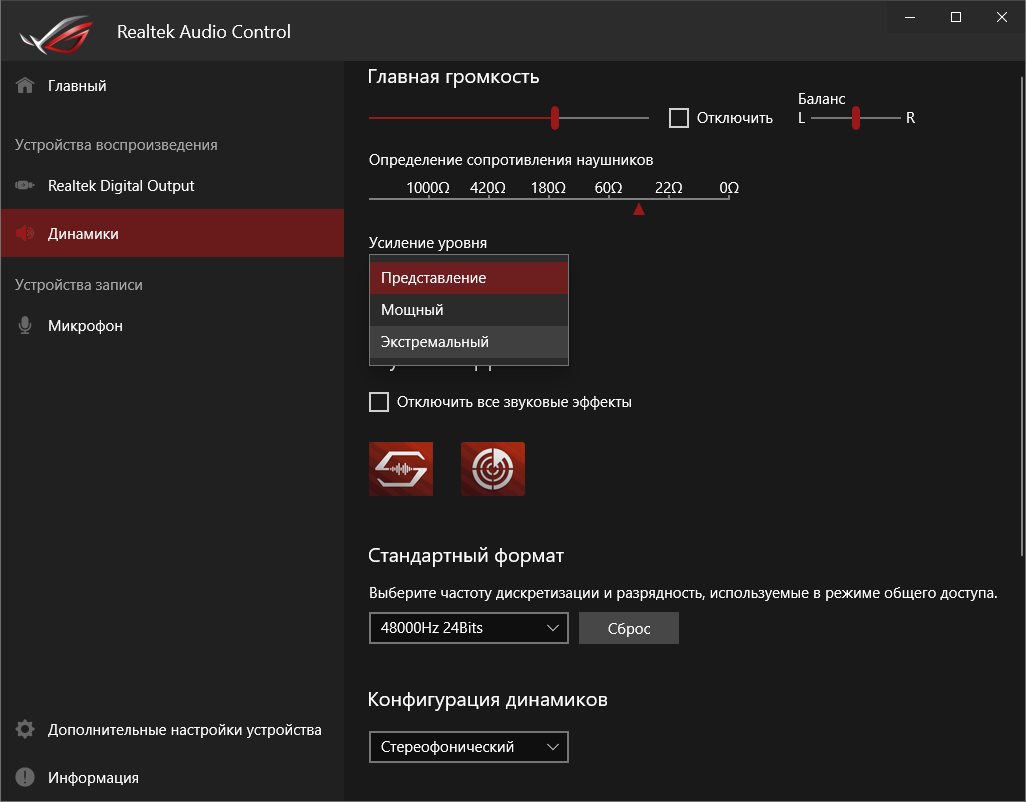1026x802 pixels.
Task: Click the gear icon for additional settings
Action: [25, 730]
